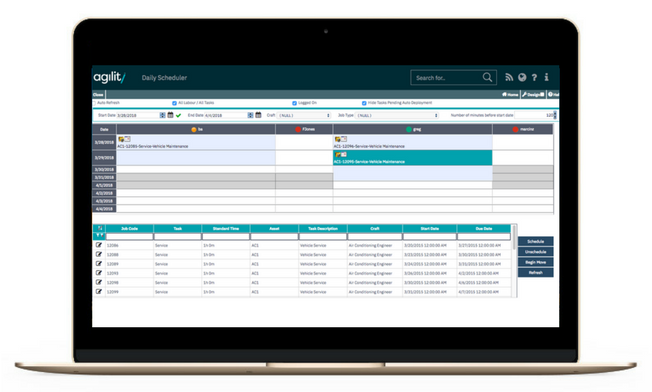Select the highlighted AC1-12095 task
This screenshot has width=652, height=392.
point(412,158)
